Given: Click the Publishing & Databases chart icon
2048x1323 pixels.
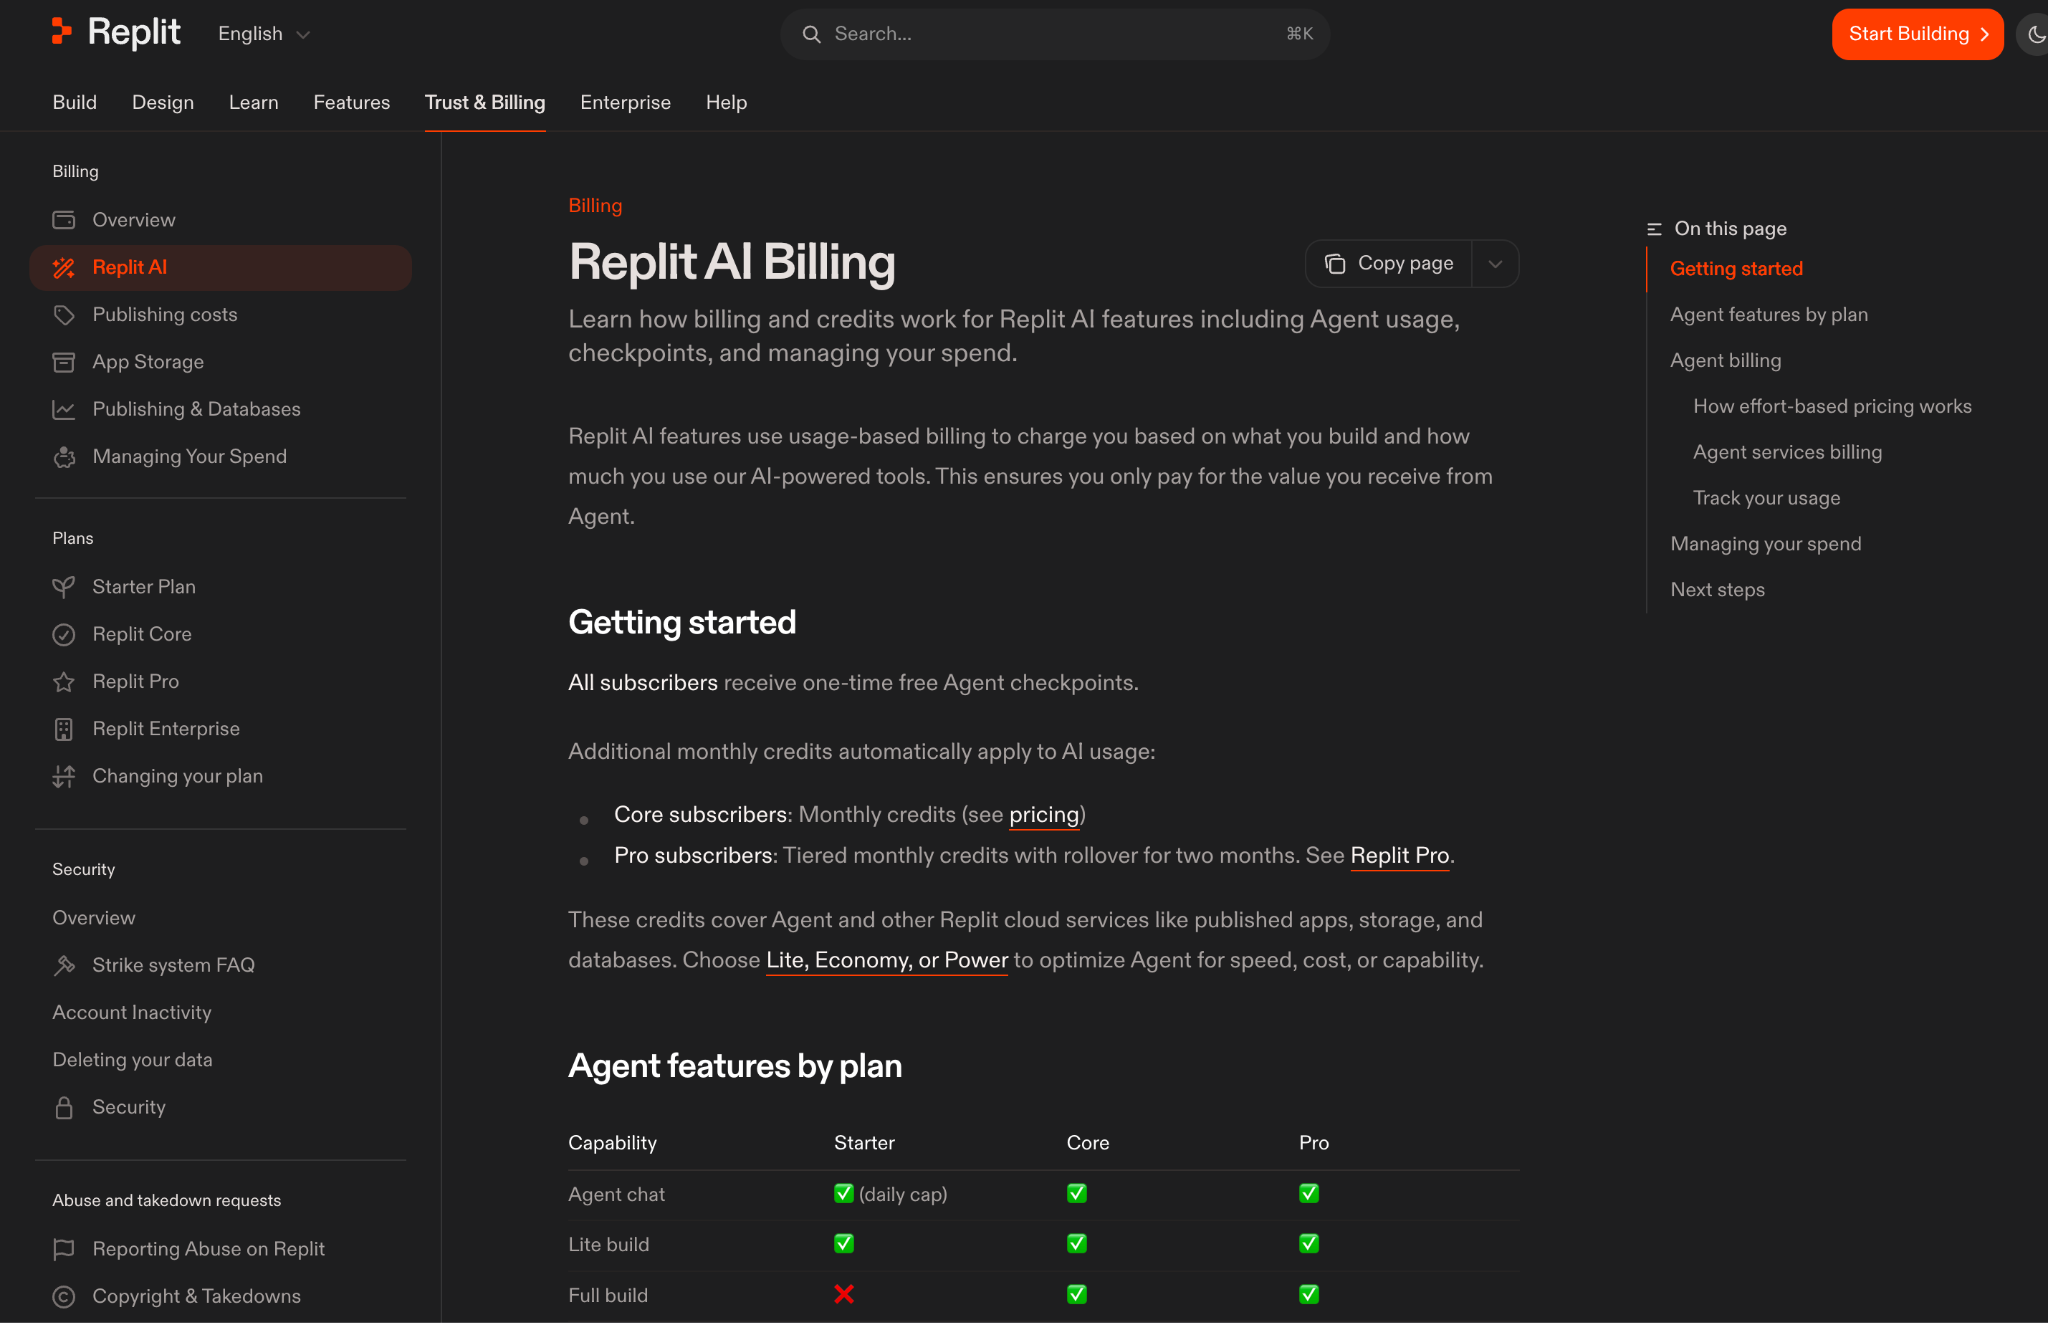Looking at the screenshot, I should (x=64, y=409).
